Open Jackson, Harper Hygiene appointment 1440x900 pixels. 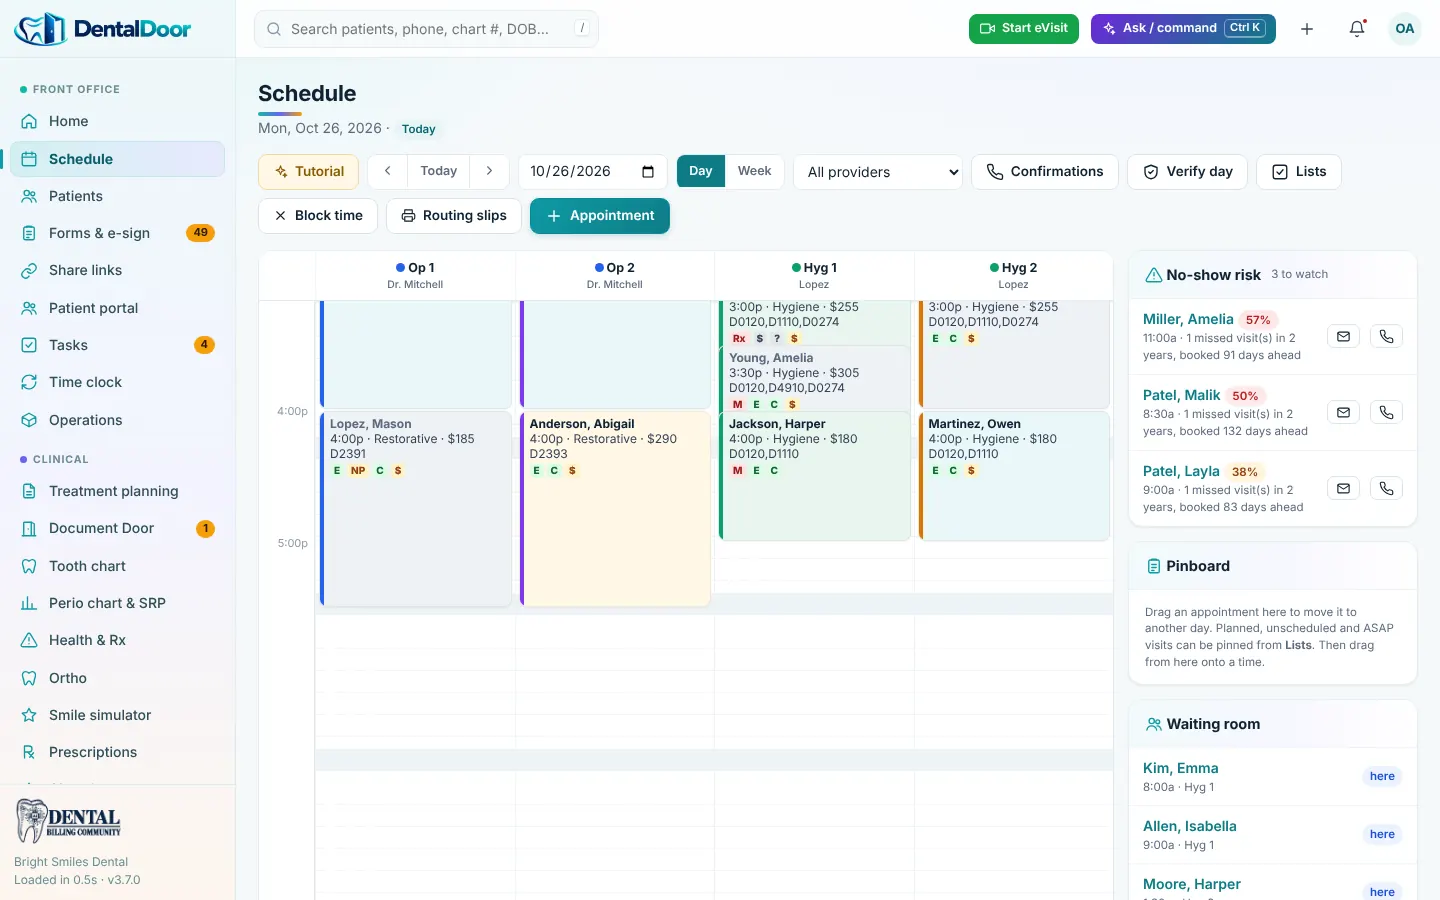(815, 476)
